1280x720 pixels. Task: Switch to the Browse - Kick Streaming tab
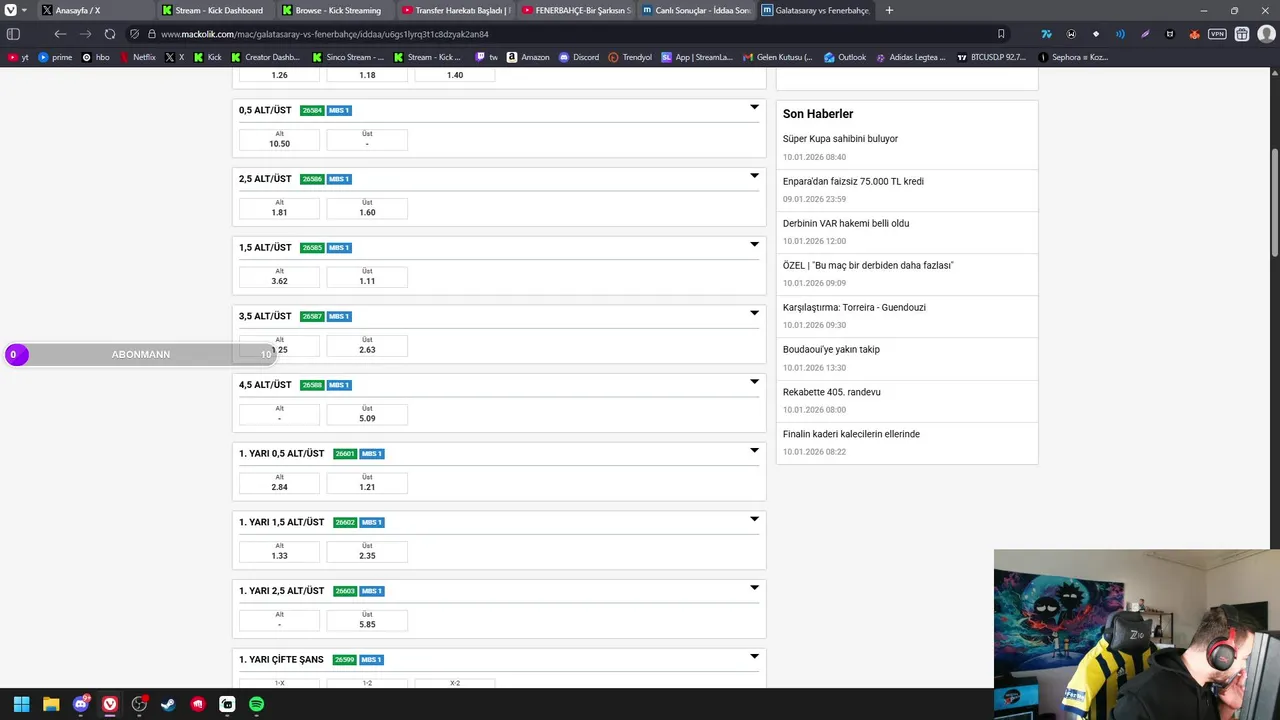(x=335, y=10)
